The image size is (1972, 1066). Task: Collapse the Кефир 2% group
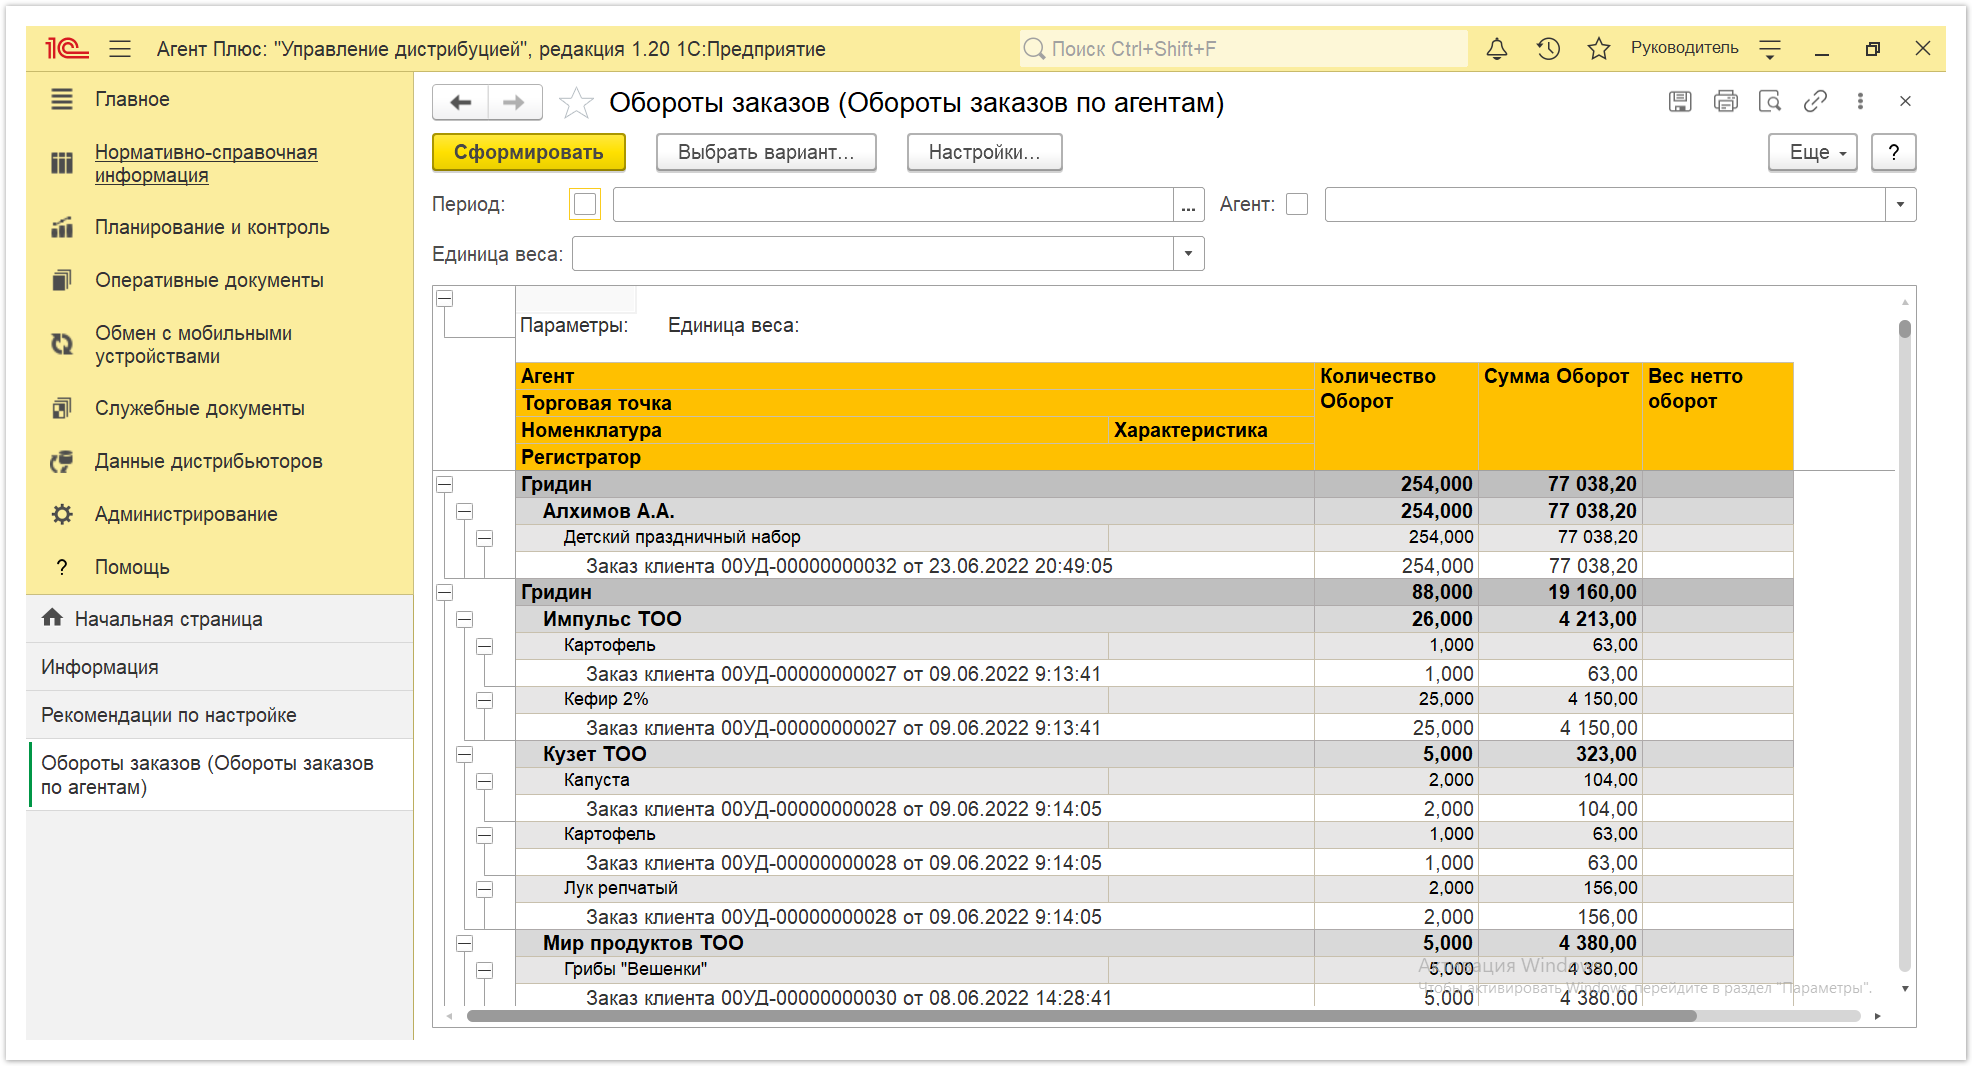point(485,701)
